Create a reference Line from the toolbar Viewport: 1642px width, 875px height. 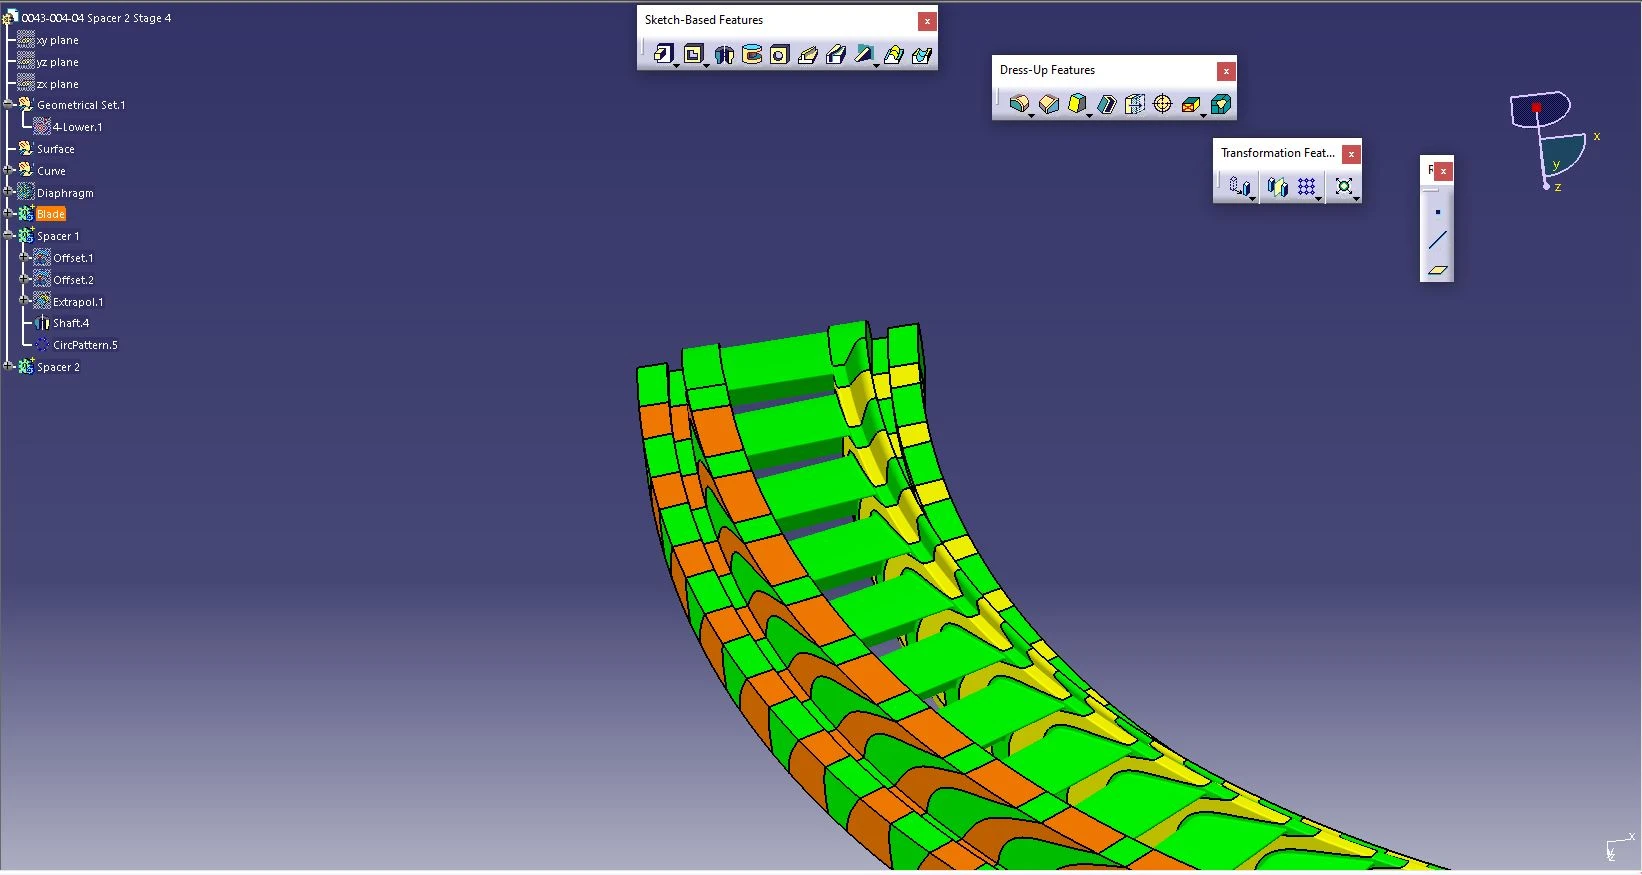(1437, 240)
